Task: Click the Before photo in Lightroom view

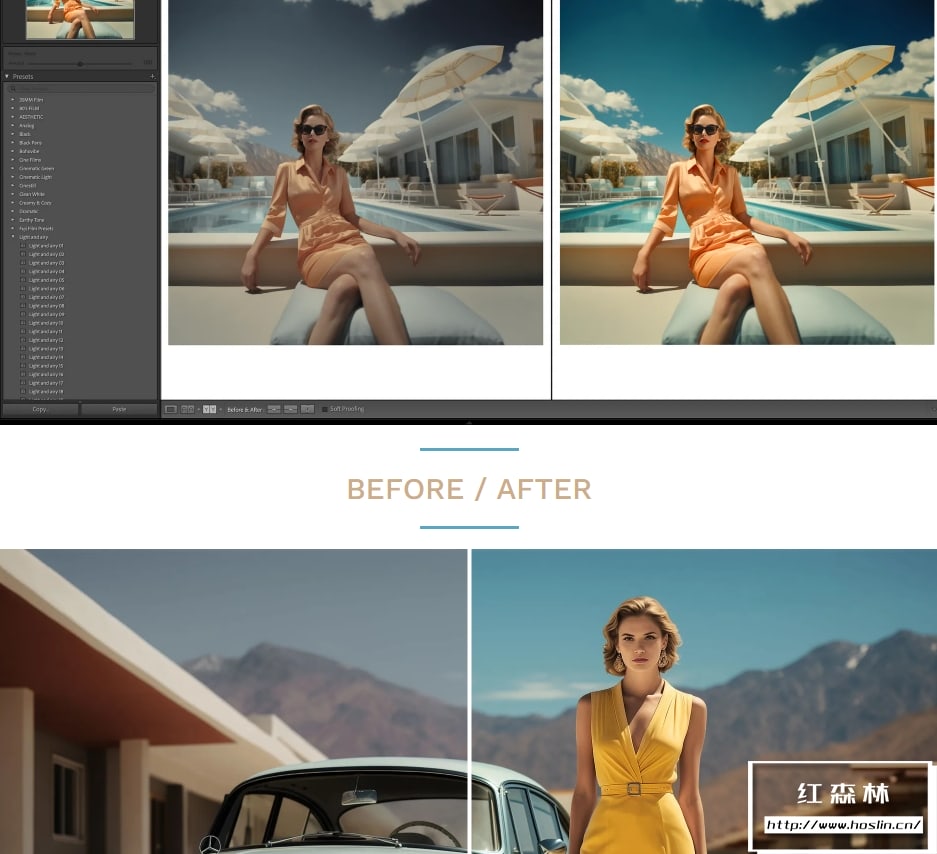Action: coord(356,172)
